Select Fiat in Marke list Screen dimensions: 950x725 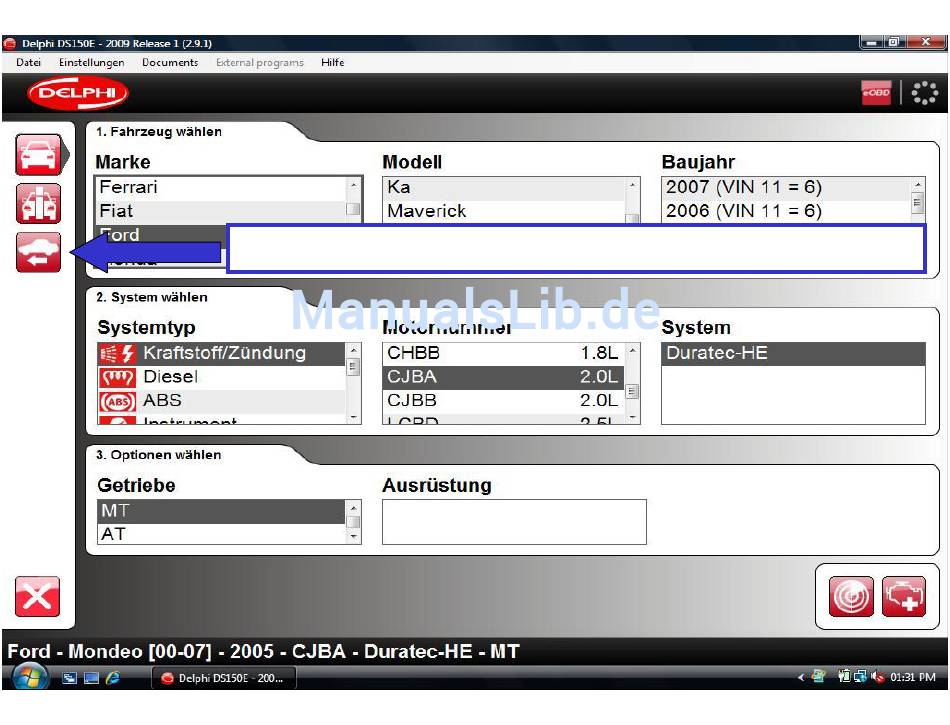click(221, 211)
